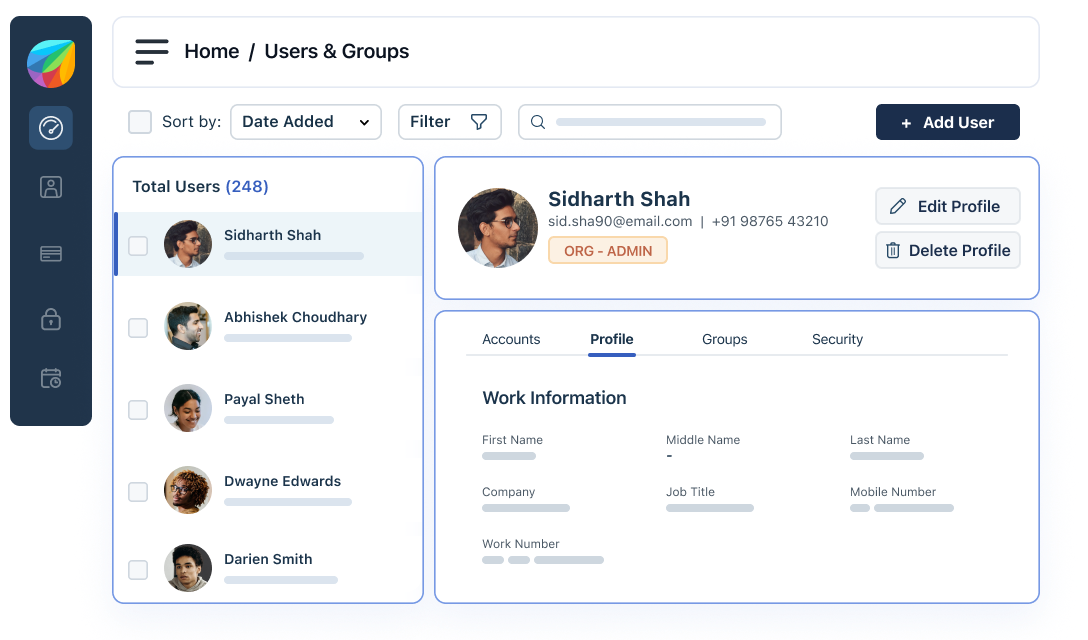Select the checkbox beside Payal Sheth

click(x=138, y=408)
